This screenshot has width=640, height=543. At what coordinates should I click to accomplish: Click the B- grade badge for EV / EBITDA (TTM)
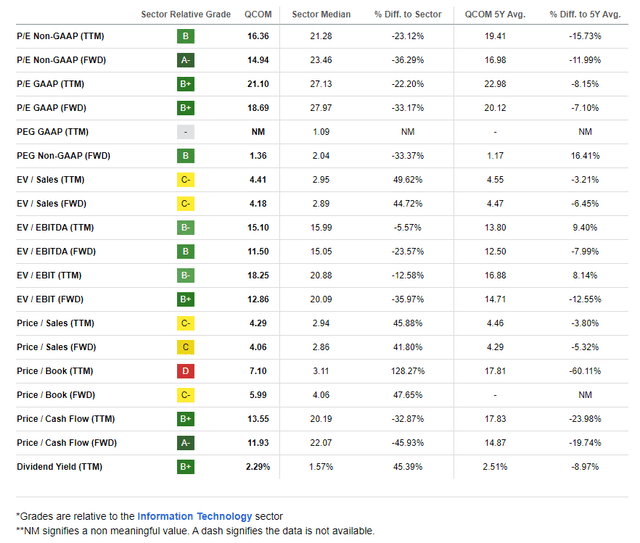186,227
